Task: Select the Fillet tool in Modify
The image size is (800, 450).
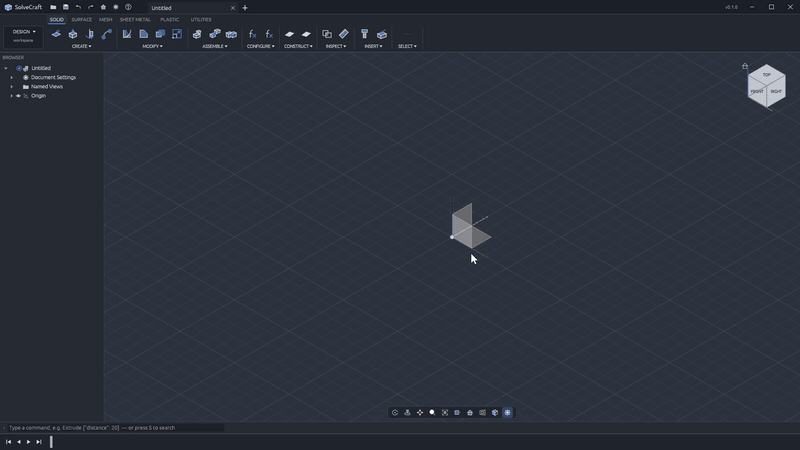Action: click(127, 34)
